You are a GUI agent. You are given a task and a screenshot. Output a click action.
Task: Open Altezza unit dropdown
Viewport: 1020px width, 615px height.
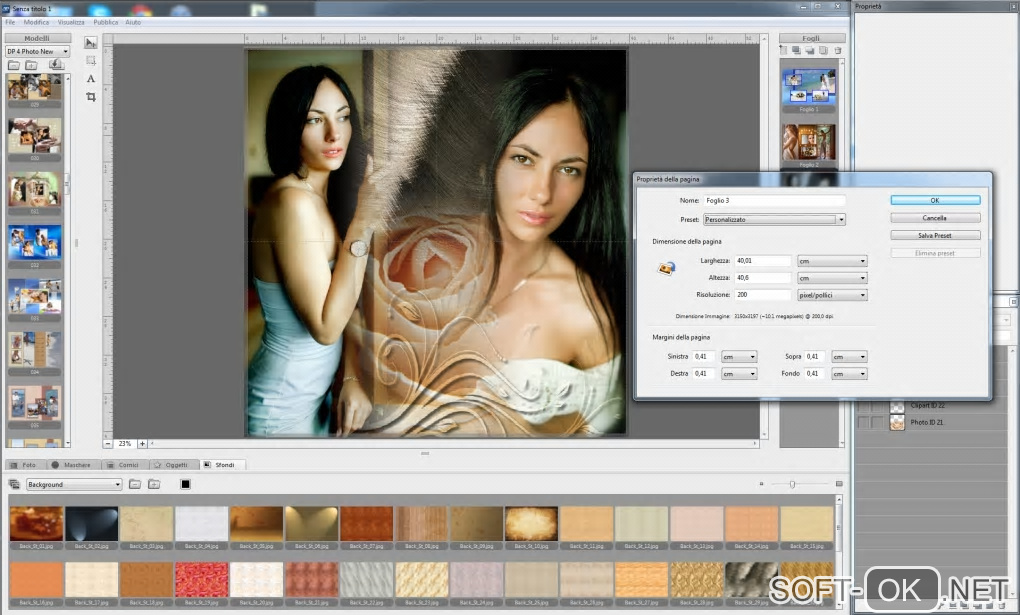pos(832,278)
